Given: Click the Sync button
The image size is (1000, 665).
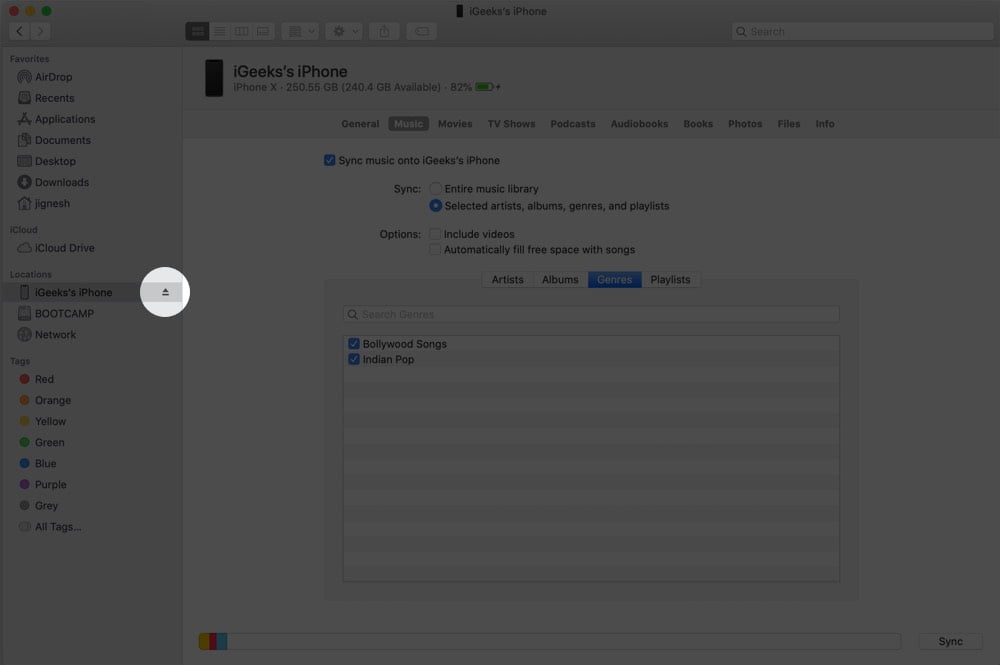Looking at the screenshot, I should [950, 641].
